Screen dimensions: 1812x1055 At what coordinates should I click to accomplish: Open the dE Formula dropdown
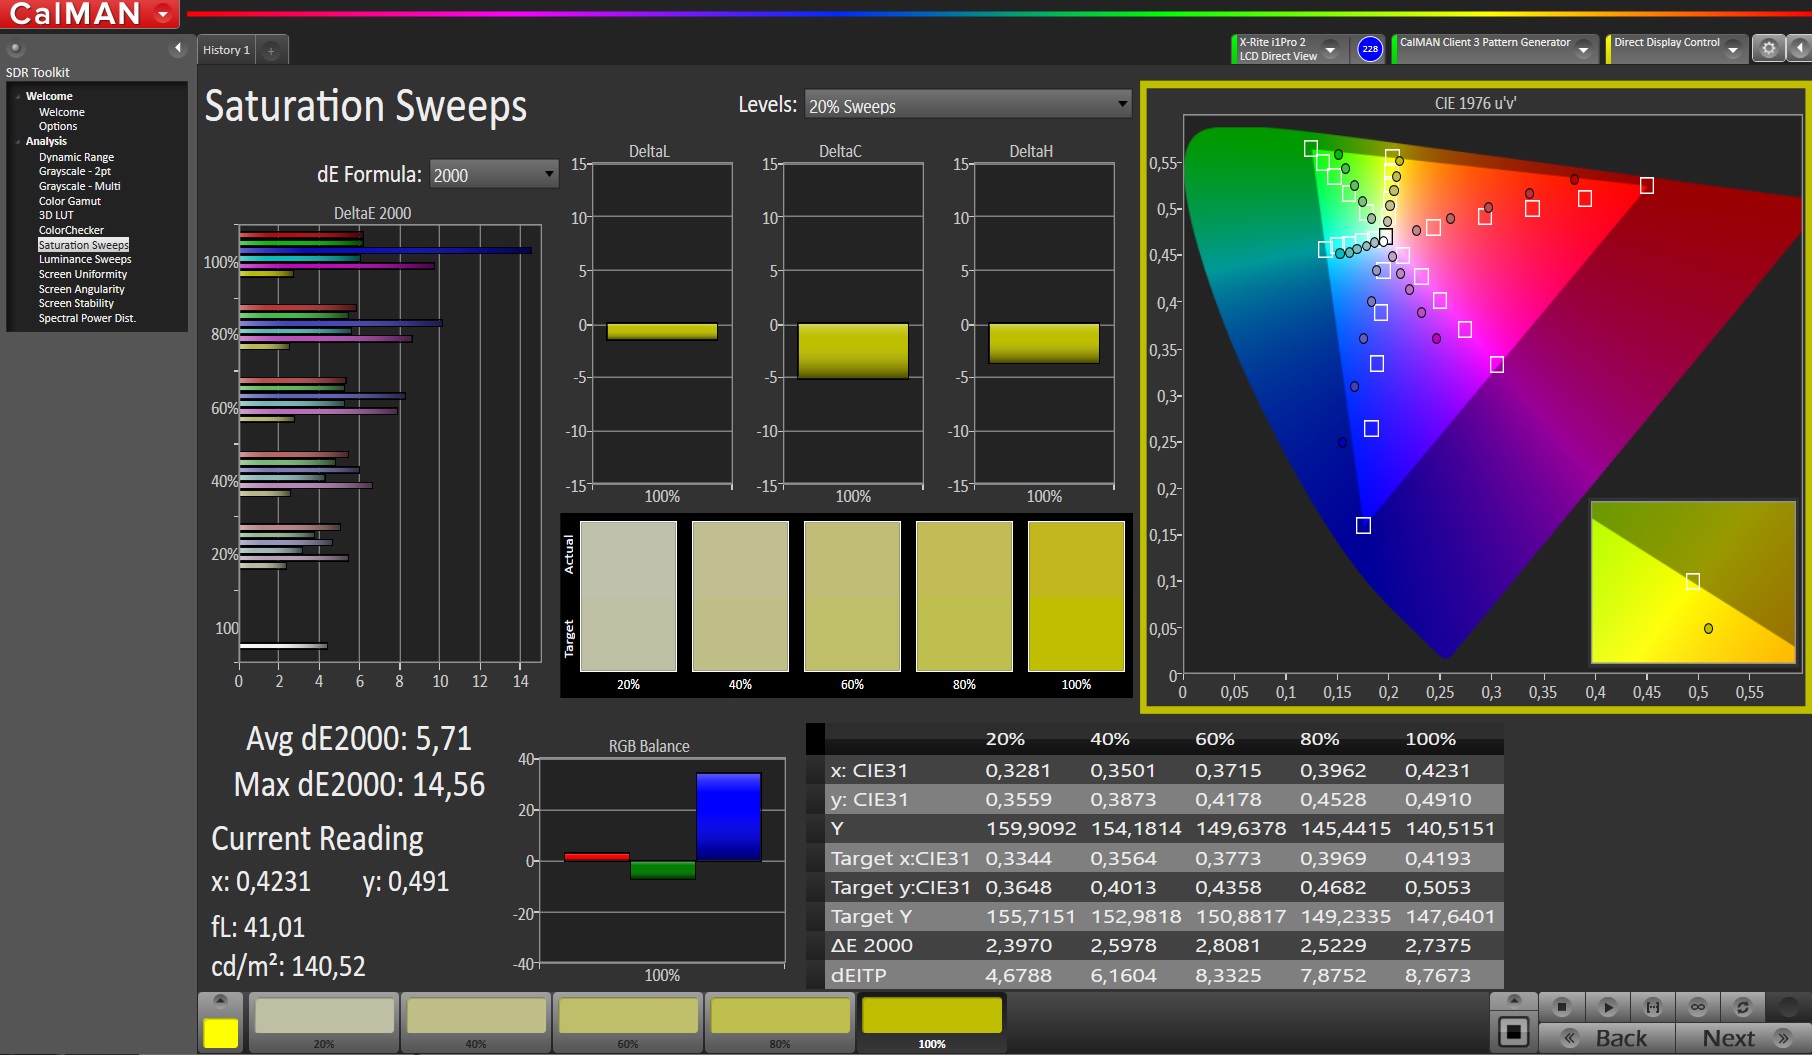point(493,175)
